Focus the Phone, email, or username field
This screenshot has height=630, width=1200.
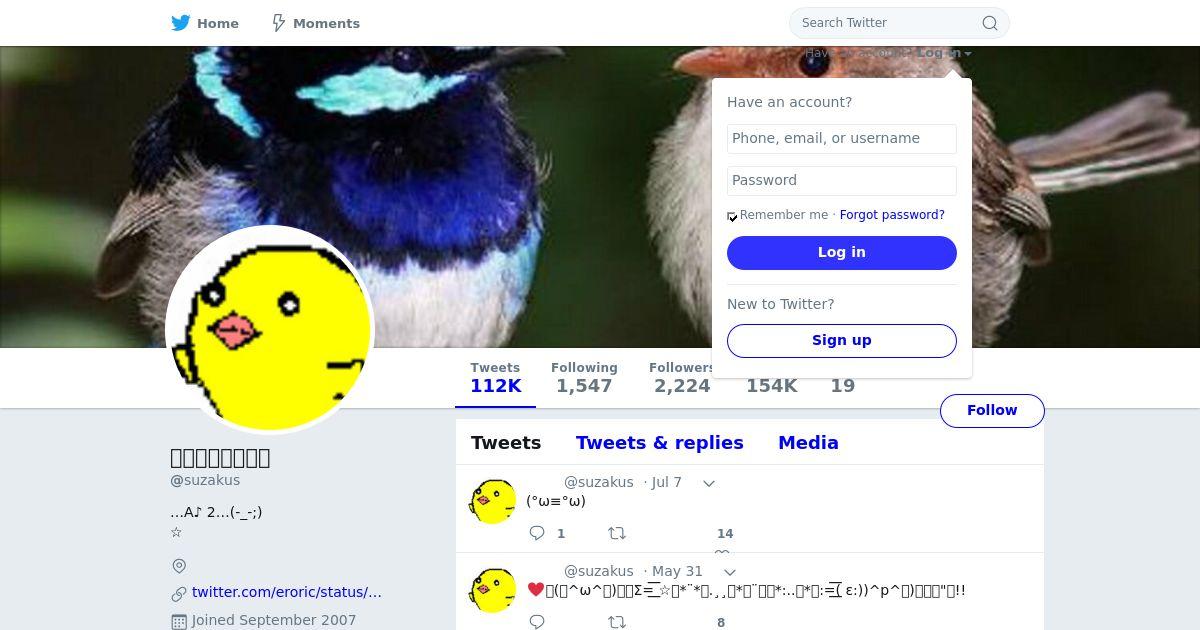[842, 139]
